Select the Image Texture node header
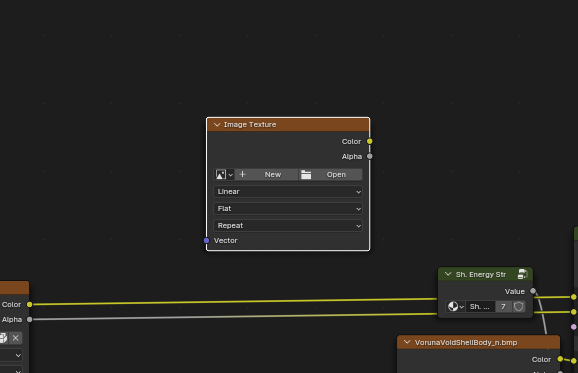The image size is (578, 373). pyautogui.click(x=288, y=125)
